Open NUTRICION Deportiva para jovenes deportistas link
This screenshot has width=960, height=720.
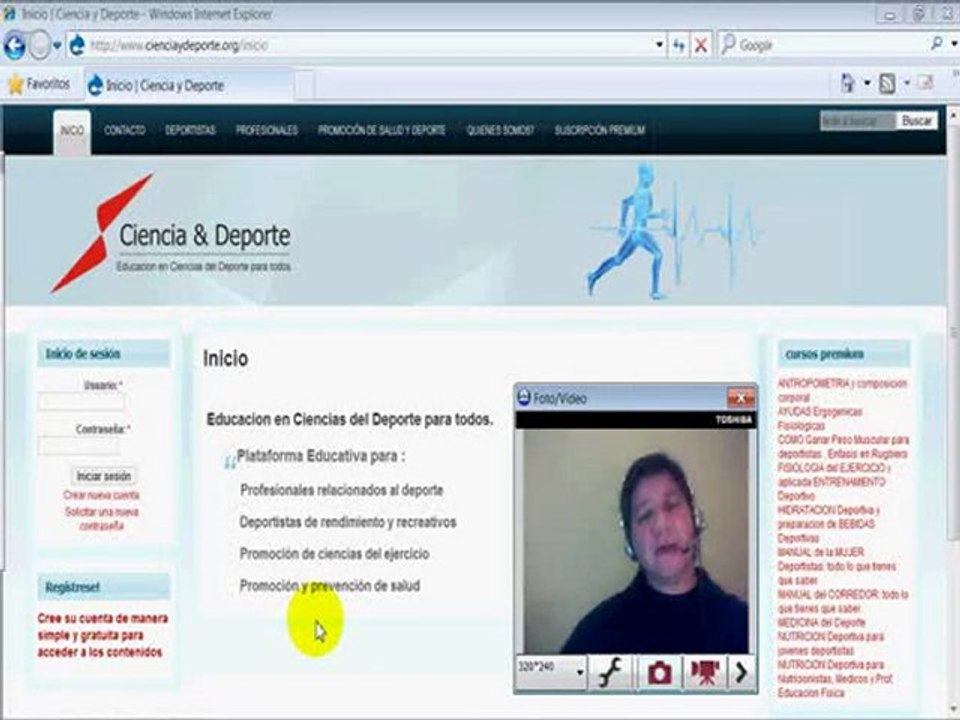pos(831,643)
